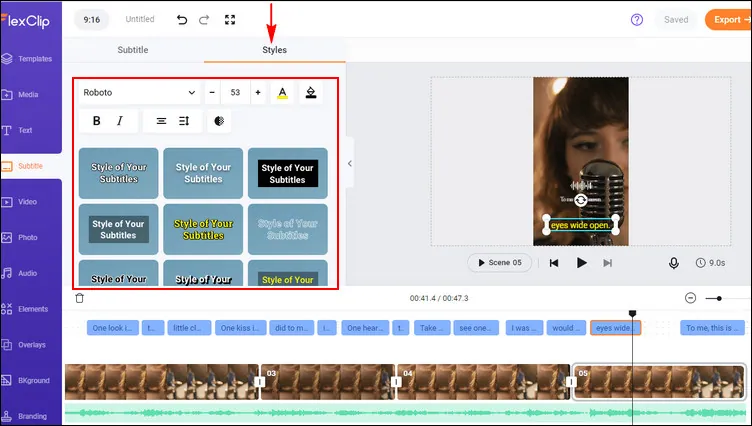Select the 'One kiss i...' subtitle clip
752x426 pixels.
point(240,328)
